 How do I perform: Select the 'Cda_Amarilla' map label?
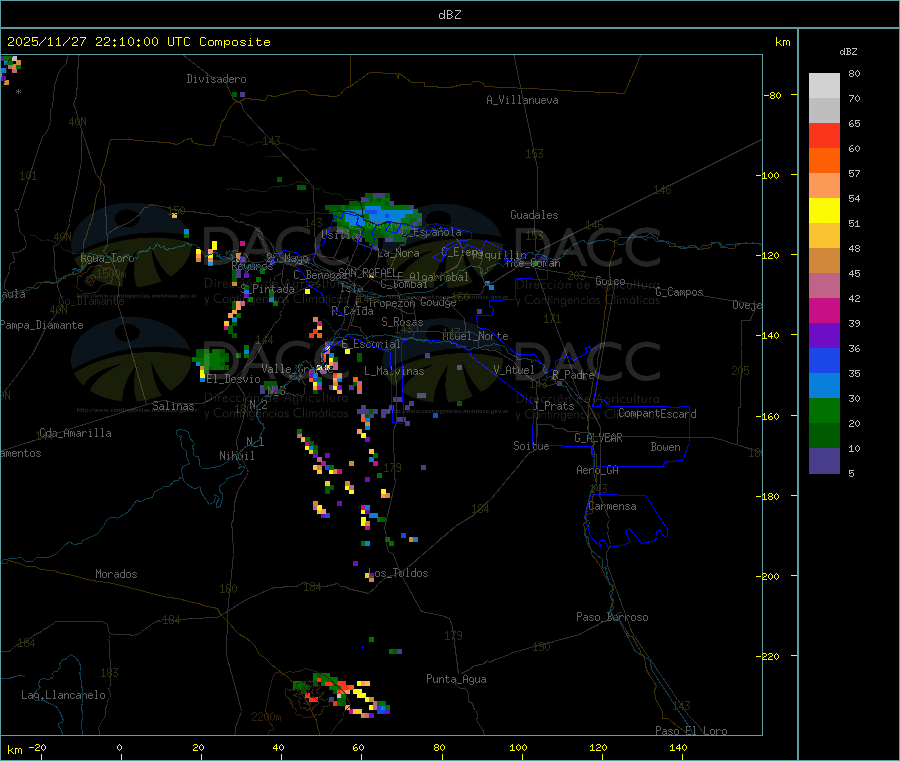pos(75,433)
